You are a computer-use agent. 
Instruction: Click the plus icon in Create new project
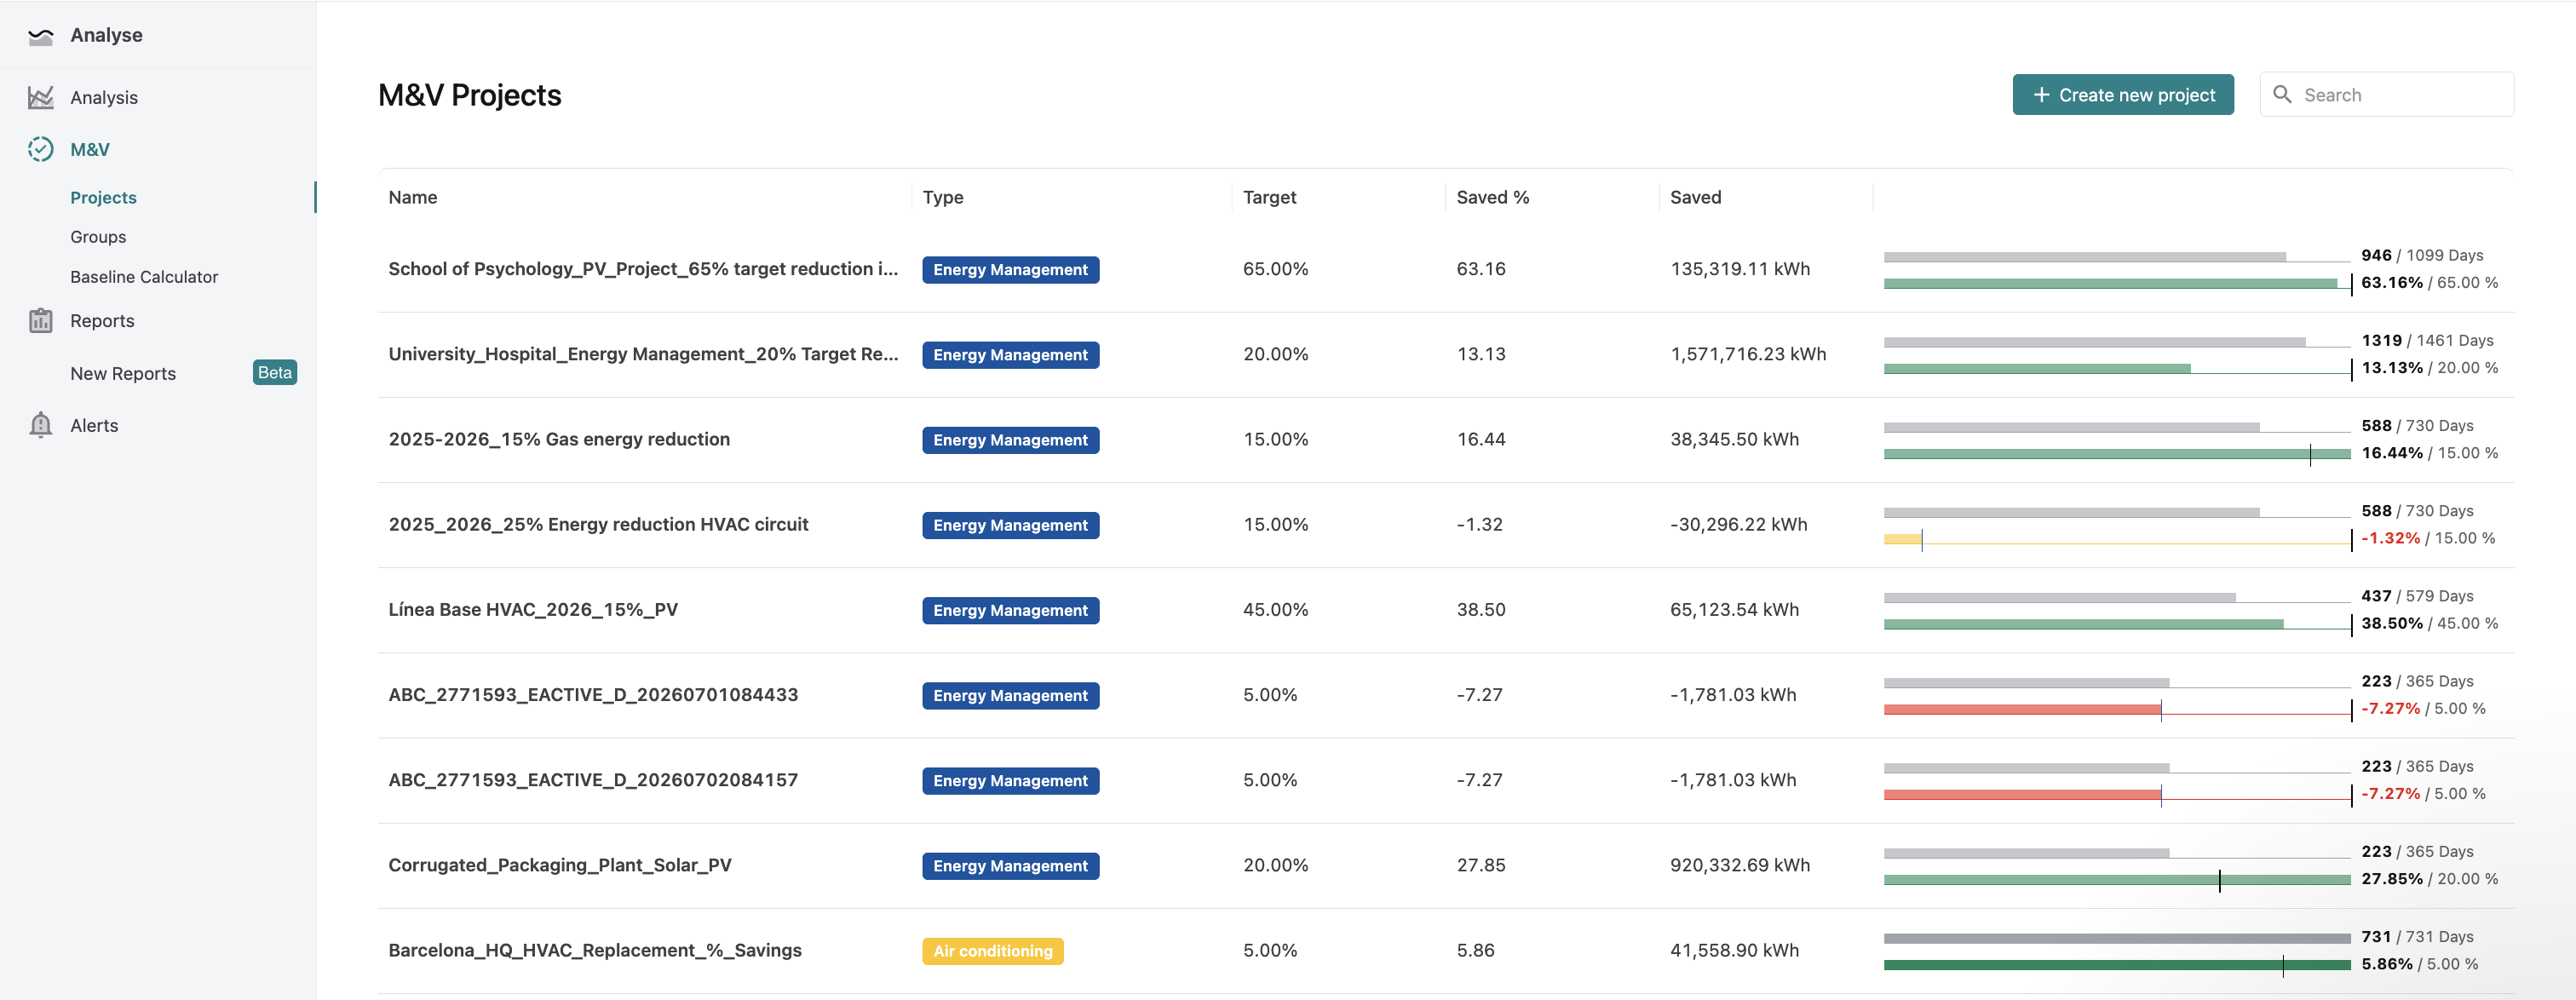(x=2041, y=94)
